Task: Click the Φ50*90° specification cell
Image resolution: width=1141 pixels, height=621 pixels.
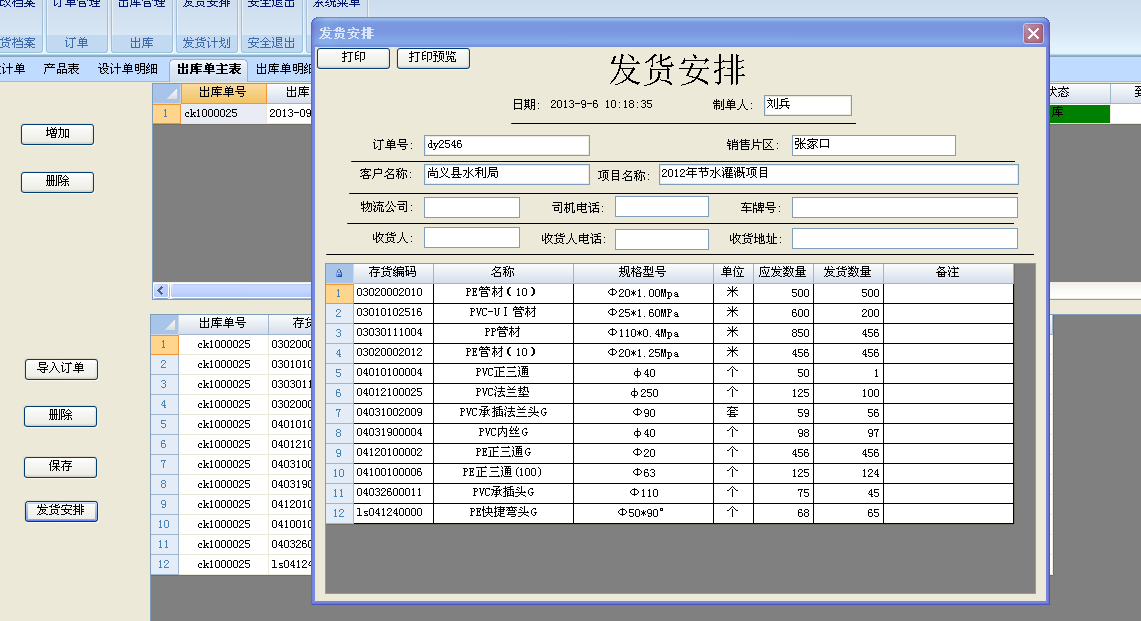Action: click(643, 513)
